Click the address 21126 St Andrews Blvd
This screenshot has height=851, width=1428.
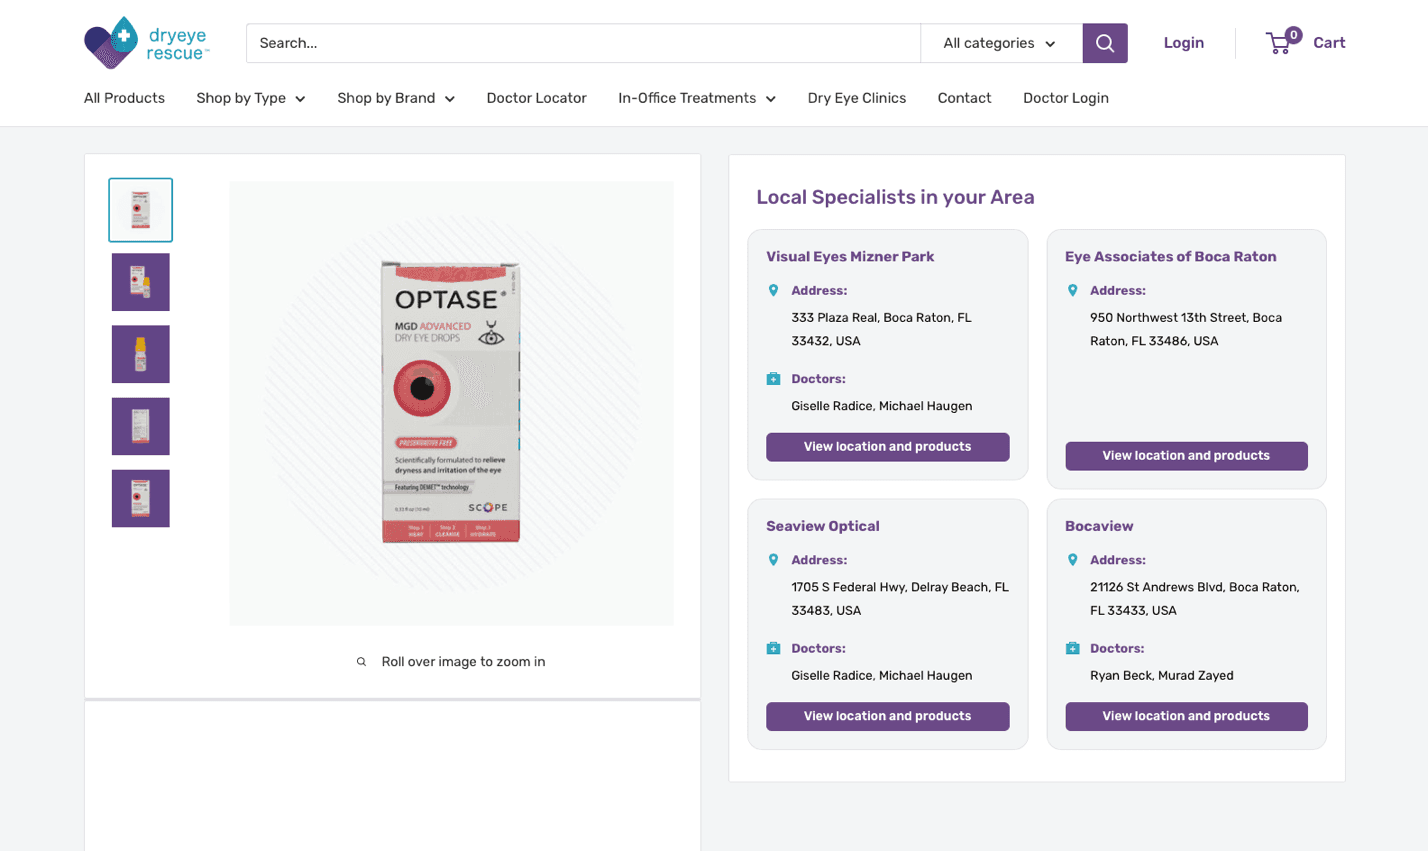pyautogui.click(x=1195, y=599)
